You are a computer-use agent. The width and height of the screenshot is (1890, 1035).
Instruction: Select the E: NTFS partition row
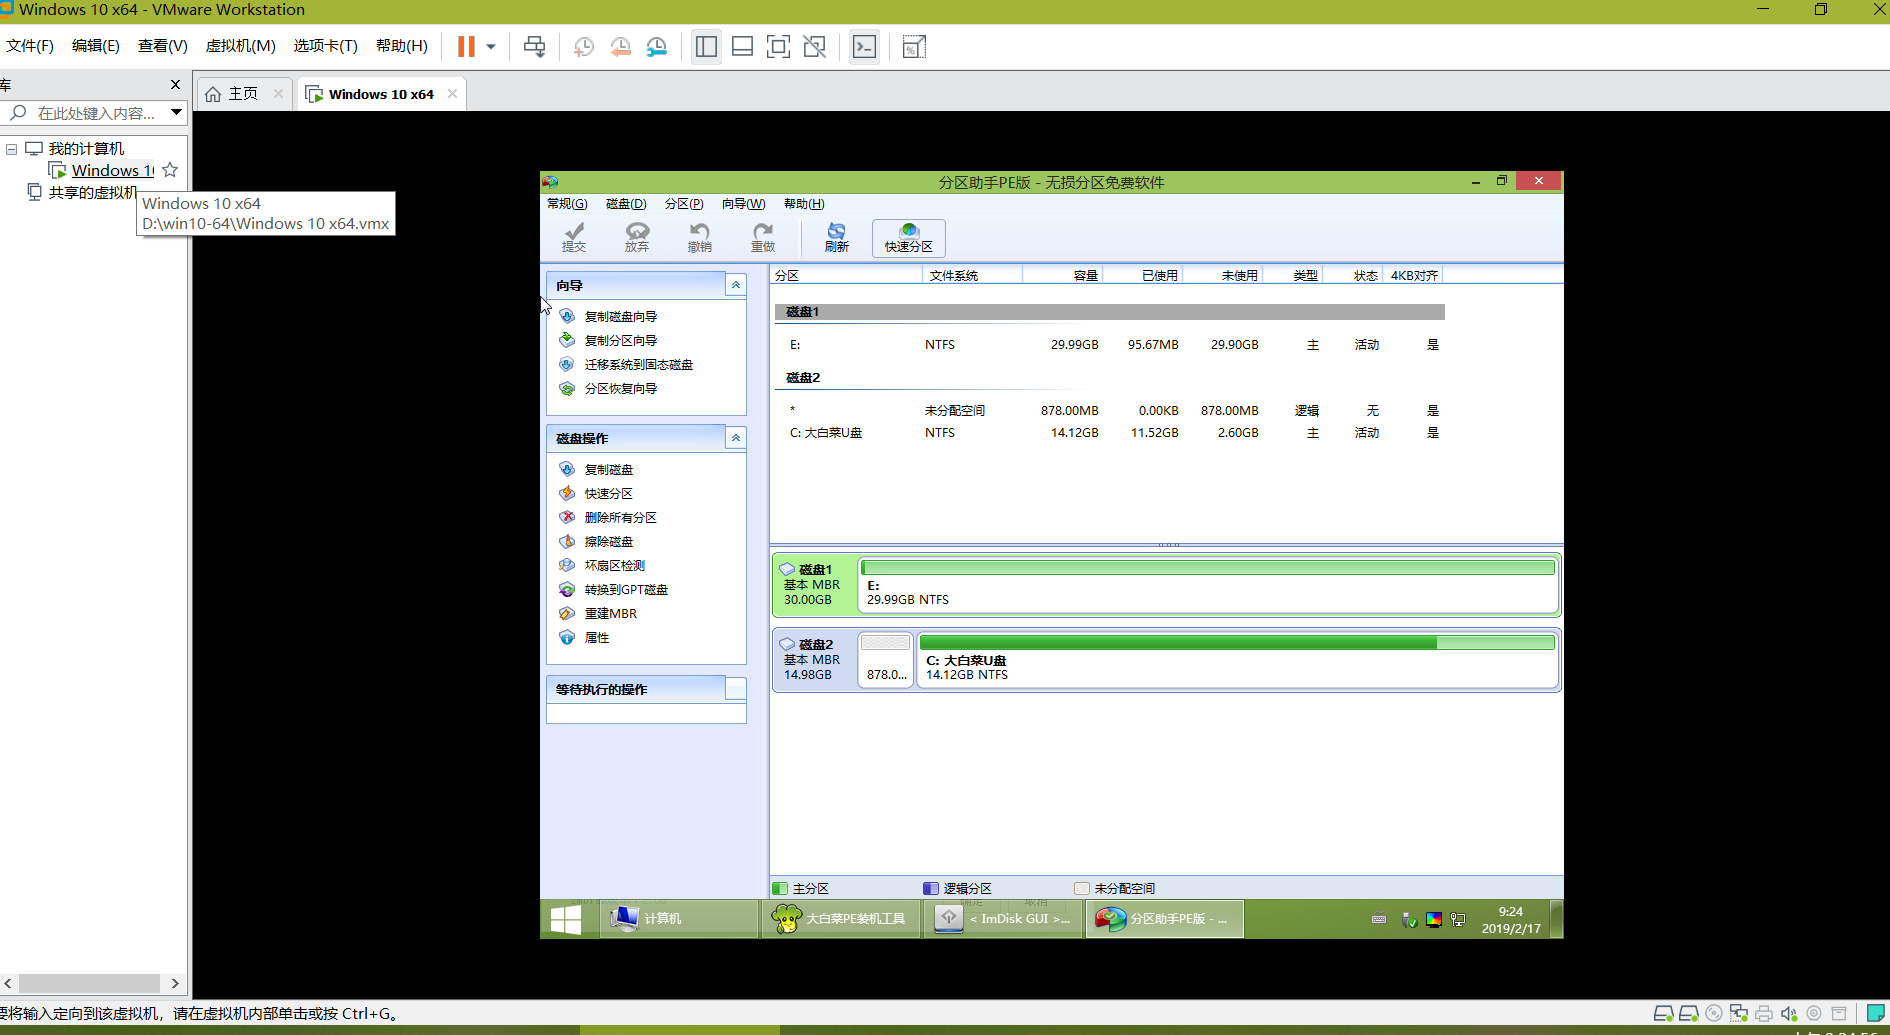pyautogui.click(x=1110, y=344)
